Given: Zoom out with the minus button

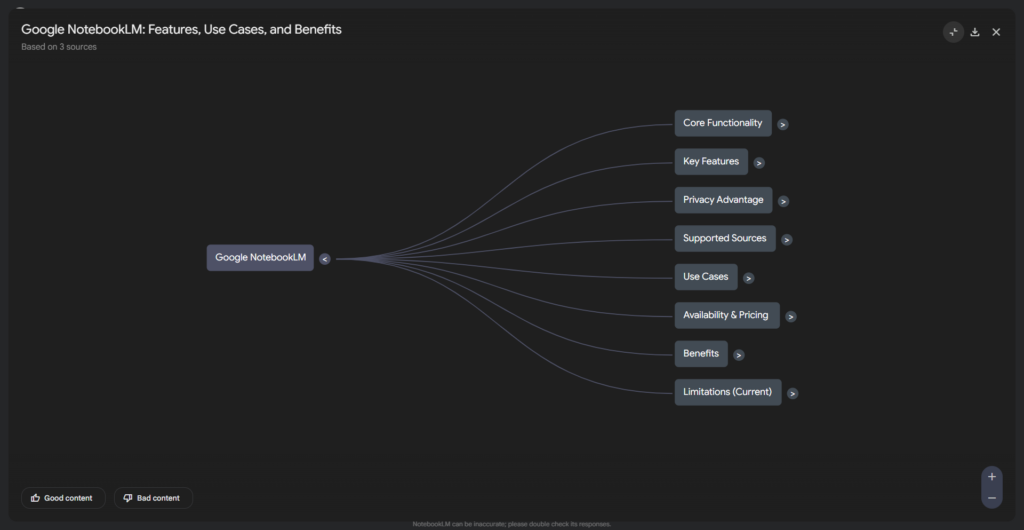Looking at the screenshot, I should tap(991, 498).
